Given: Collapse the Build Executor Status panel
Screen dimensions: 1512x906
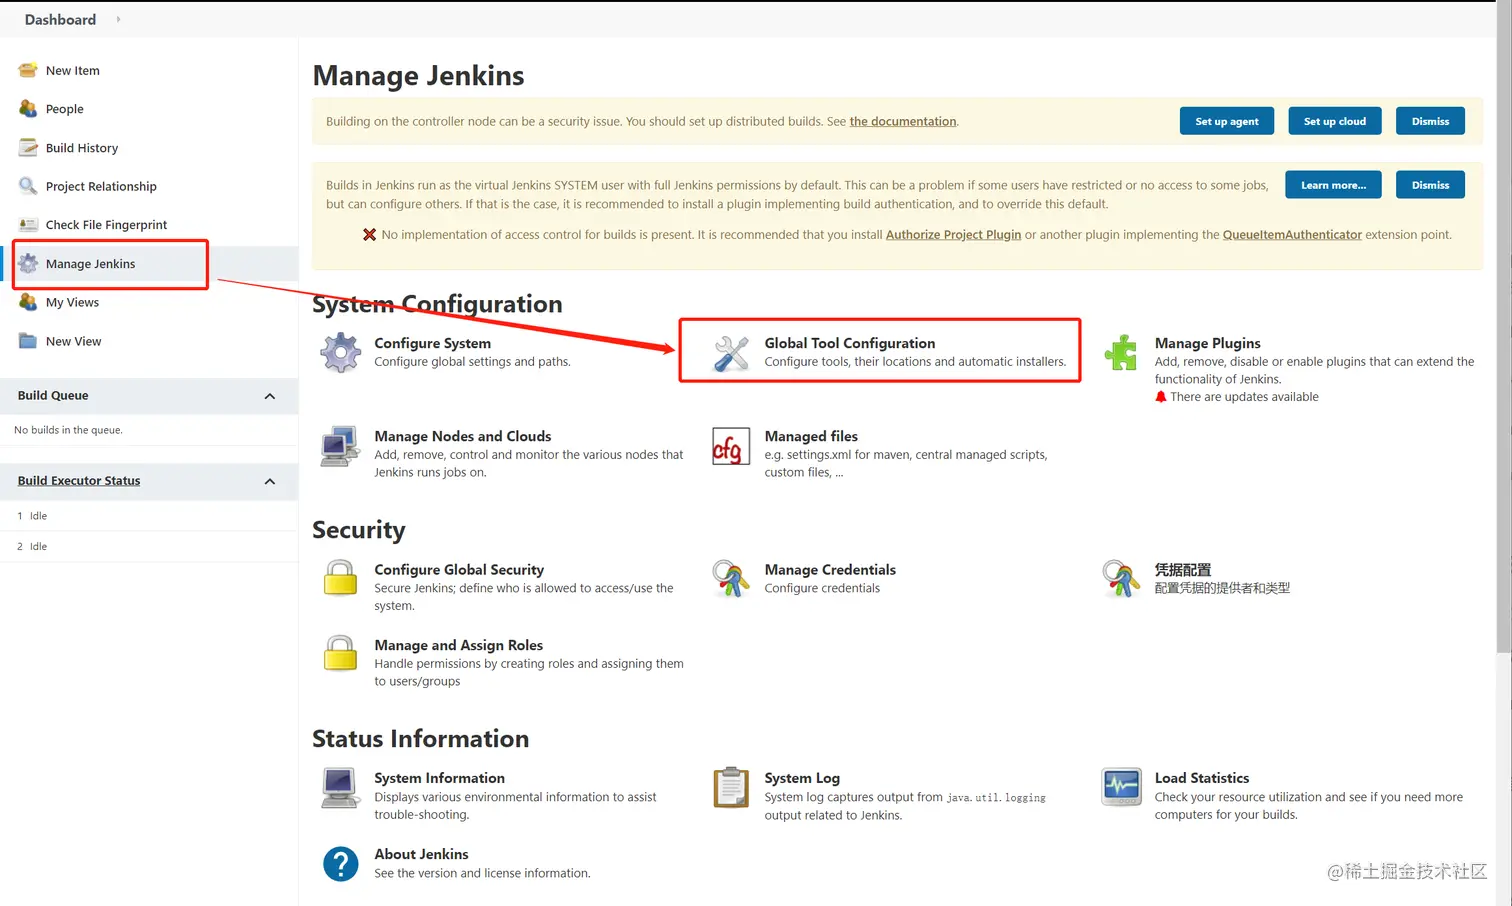Looking at the screenshot, I should pos(270,481).
